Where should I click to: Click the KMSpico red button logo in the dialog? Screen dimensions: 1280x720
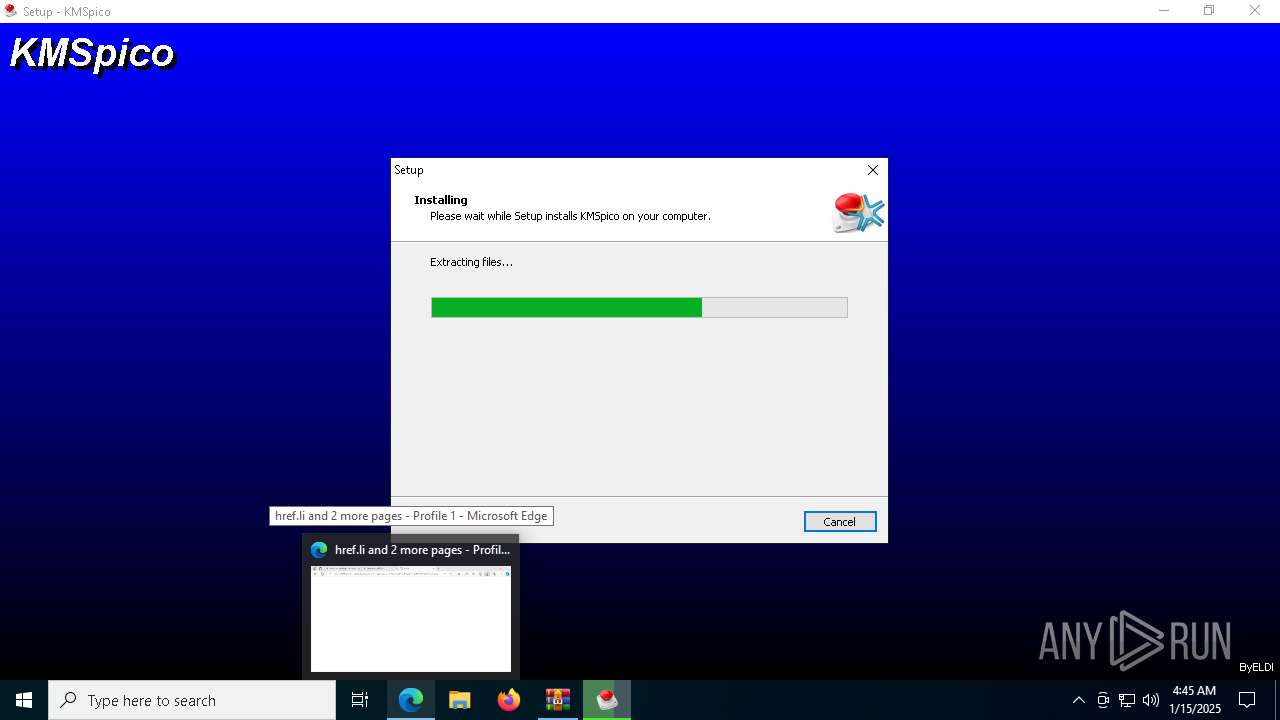(858, 213)
